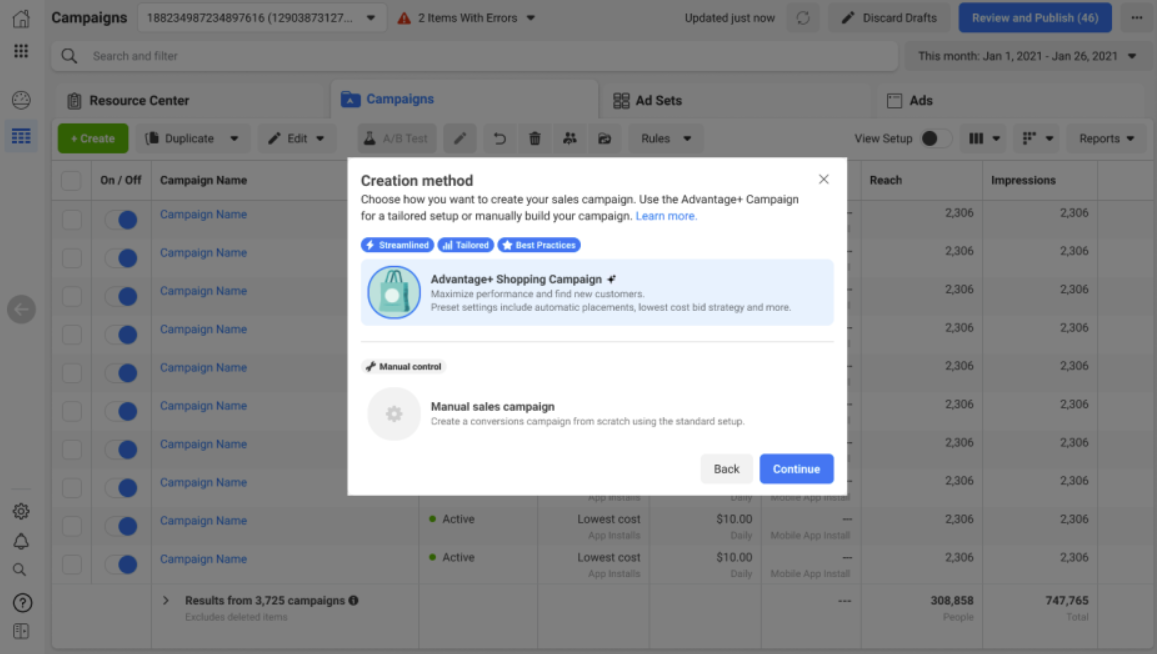
Task: Expand the Reports dropdown
Action: click(x=1105, y=138)
